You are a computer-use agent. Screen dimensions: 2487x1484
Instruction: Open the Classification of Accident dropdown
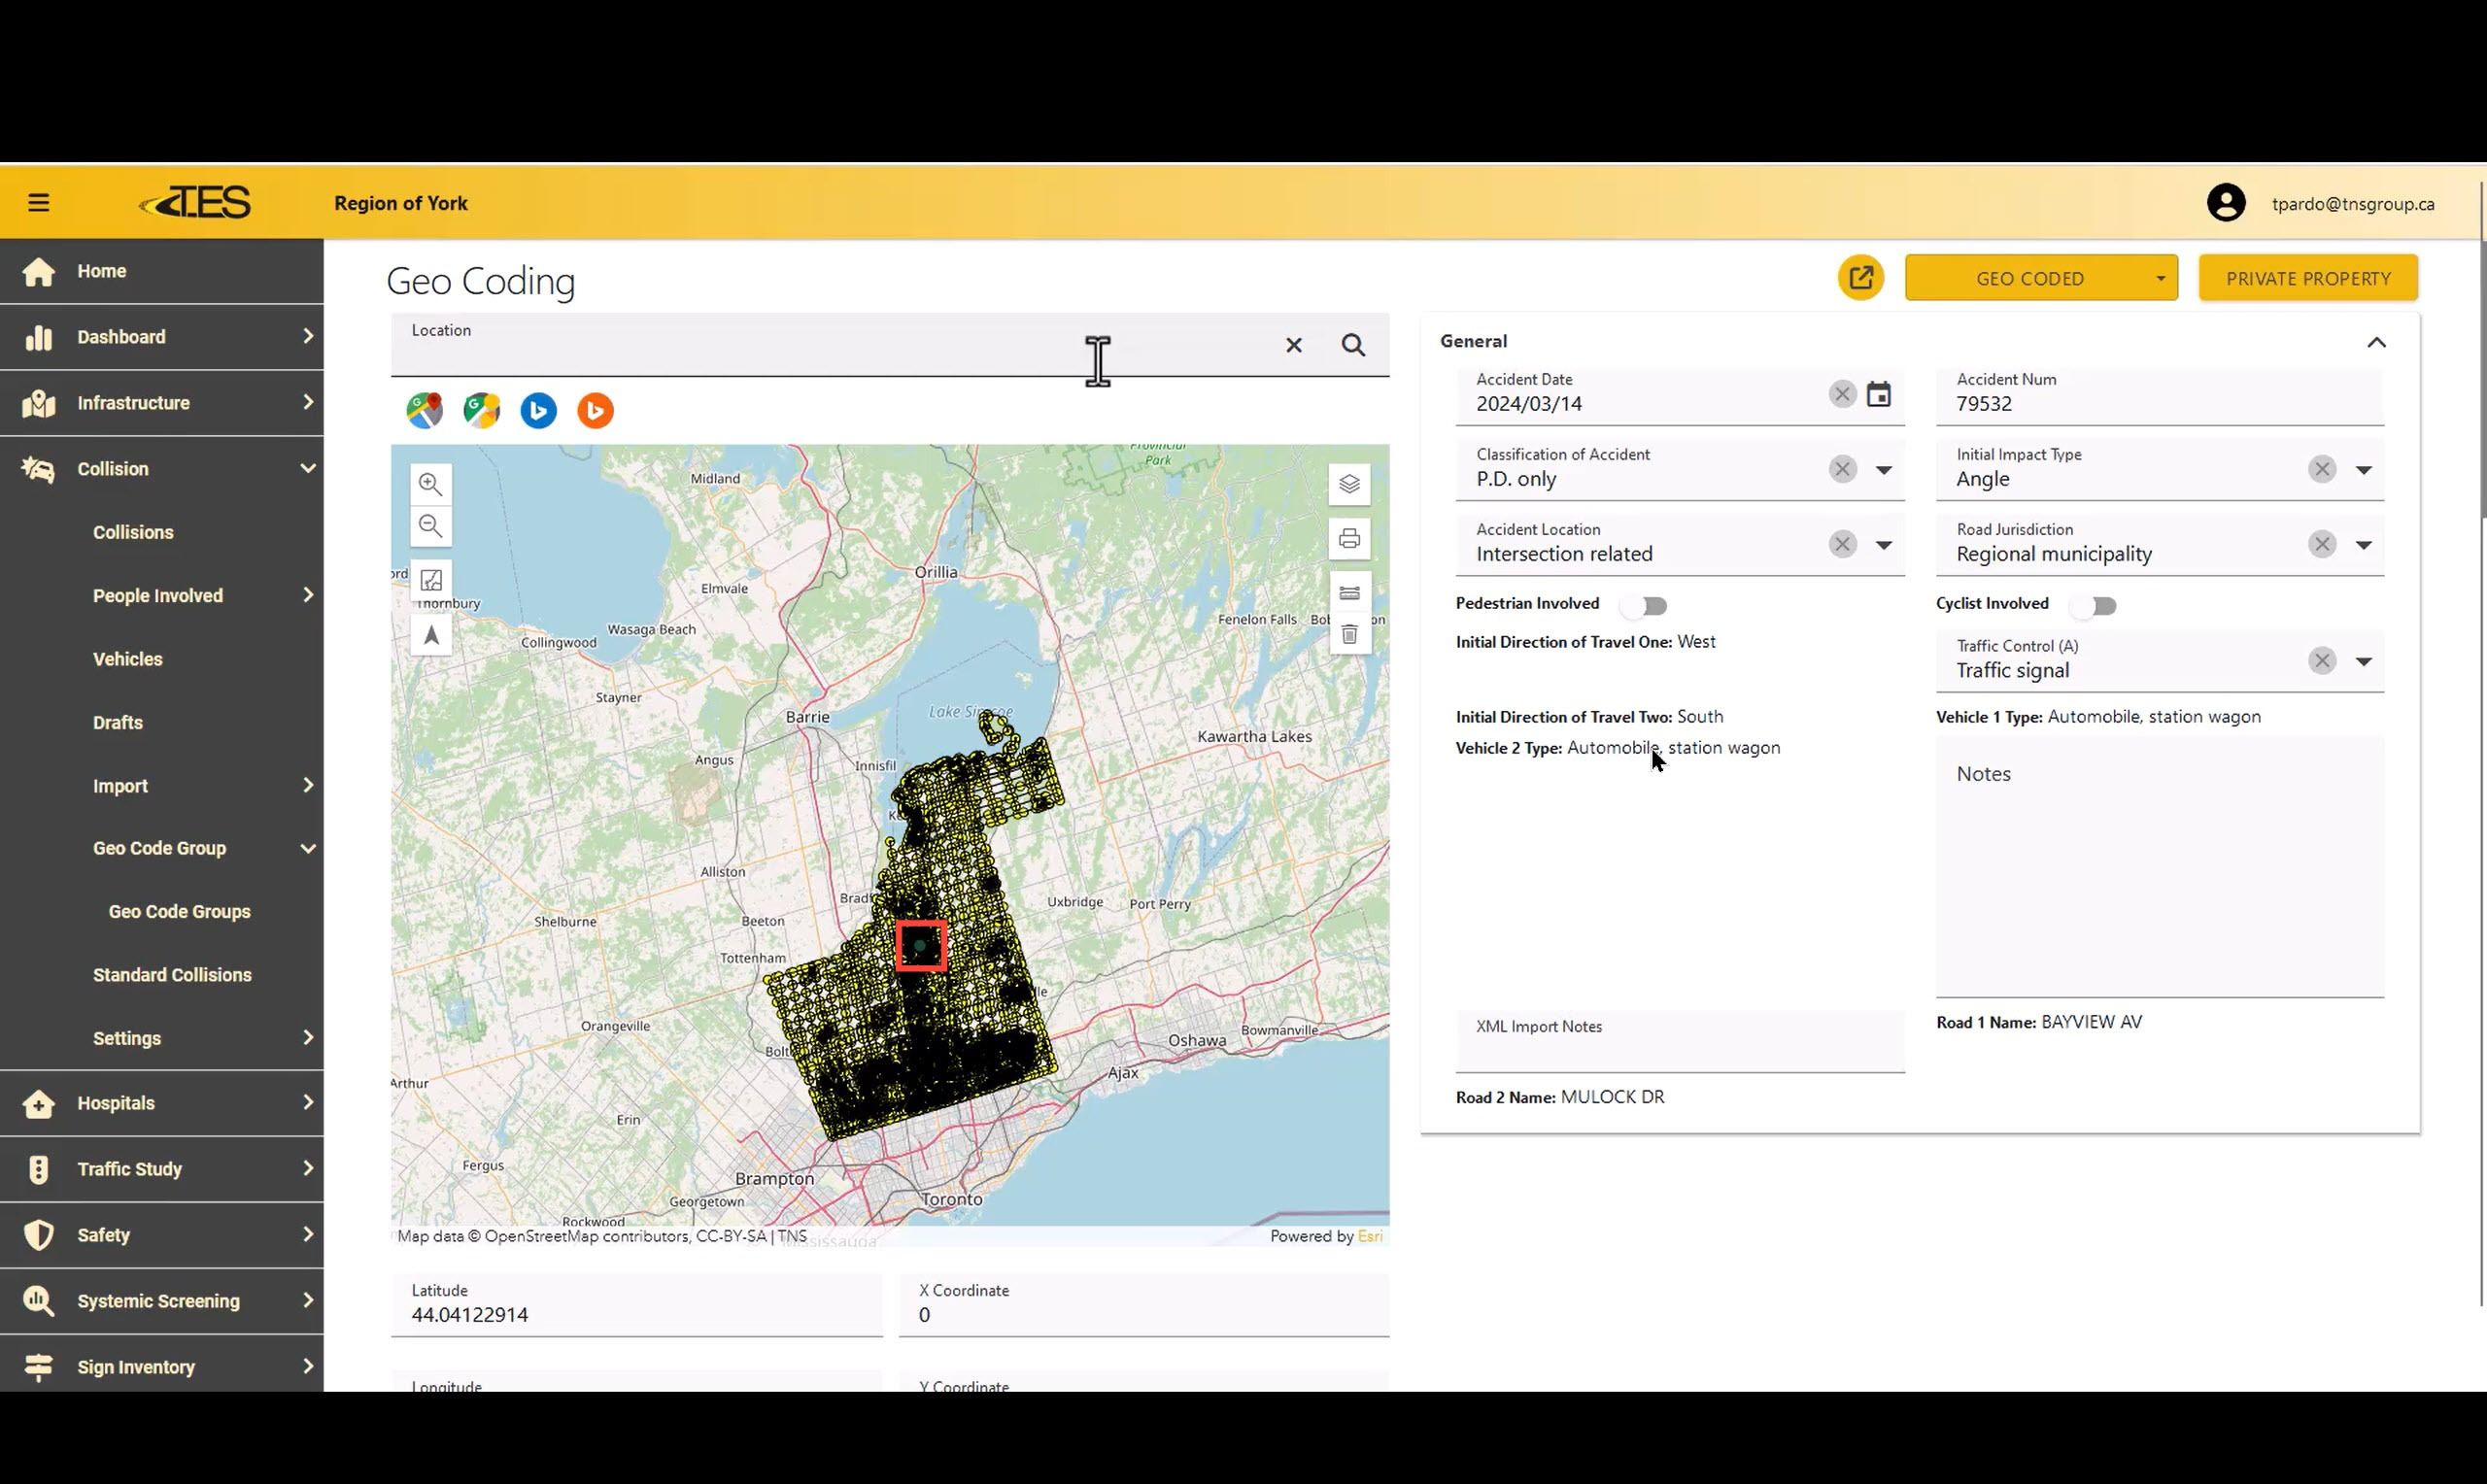coord(1883,470)
